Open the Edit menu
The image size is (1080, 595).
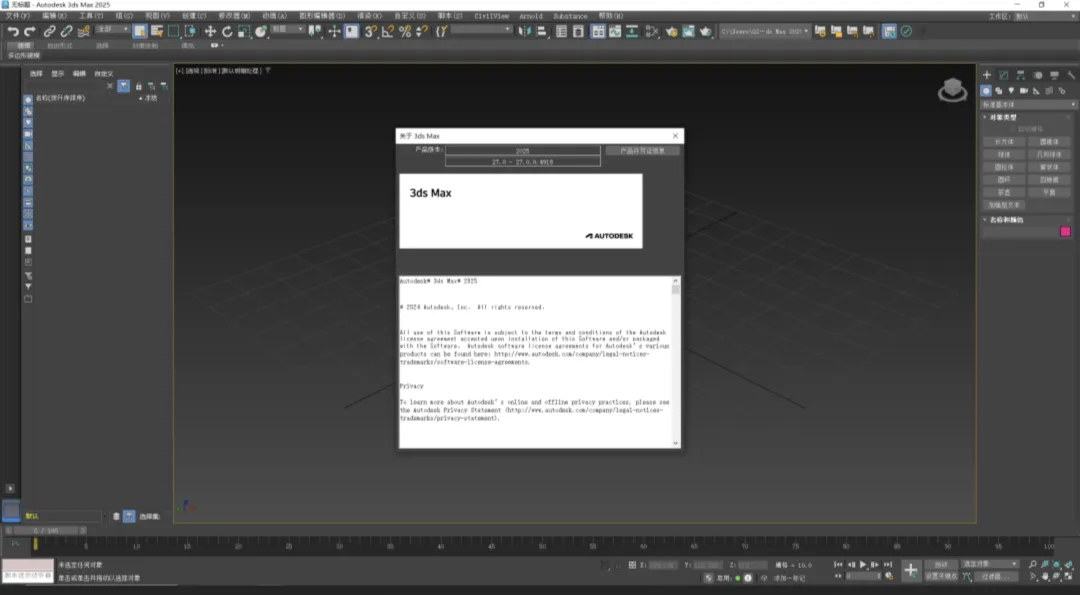click(x=54, y=16)
